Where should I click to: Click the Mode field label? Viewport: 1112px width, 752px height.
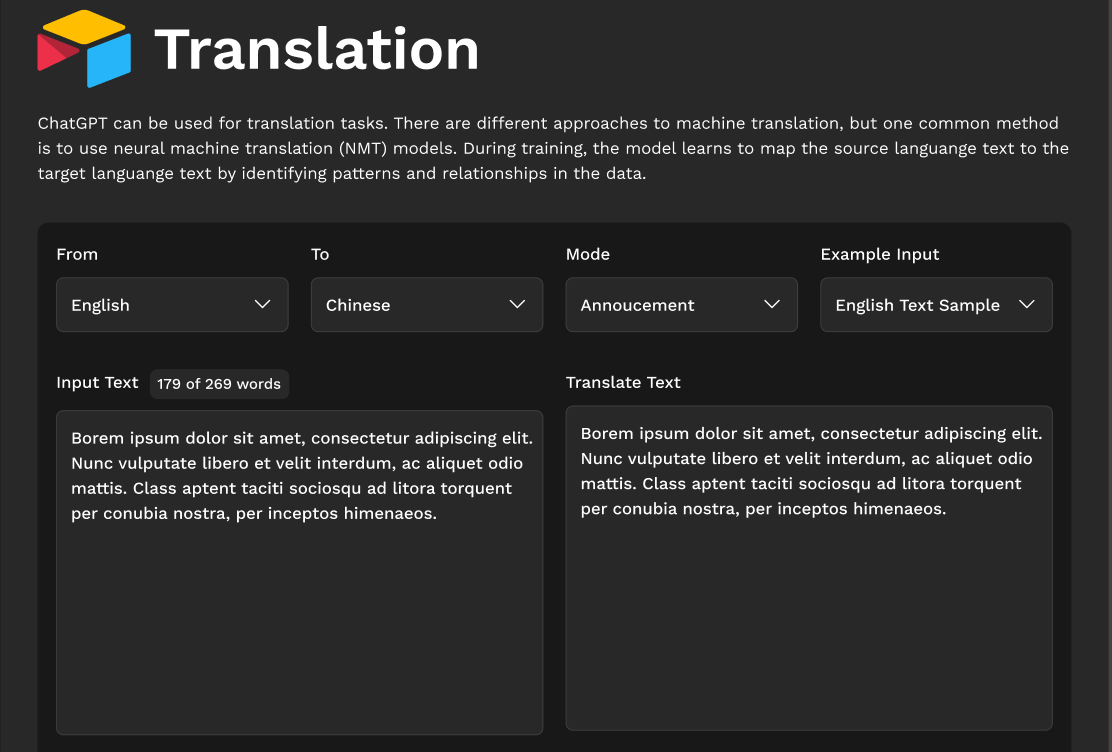588,254
